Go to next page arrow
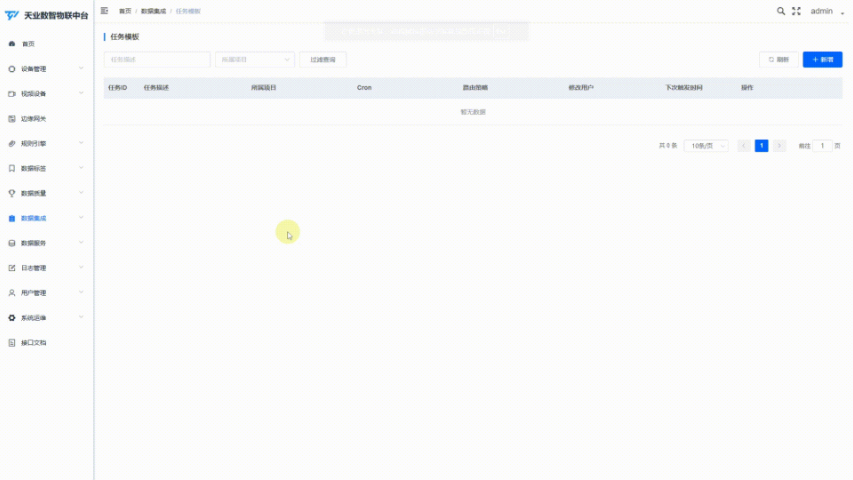This screenshot has width=853, height=480. pyautogui.click(x=779, y=146)
